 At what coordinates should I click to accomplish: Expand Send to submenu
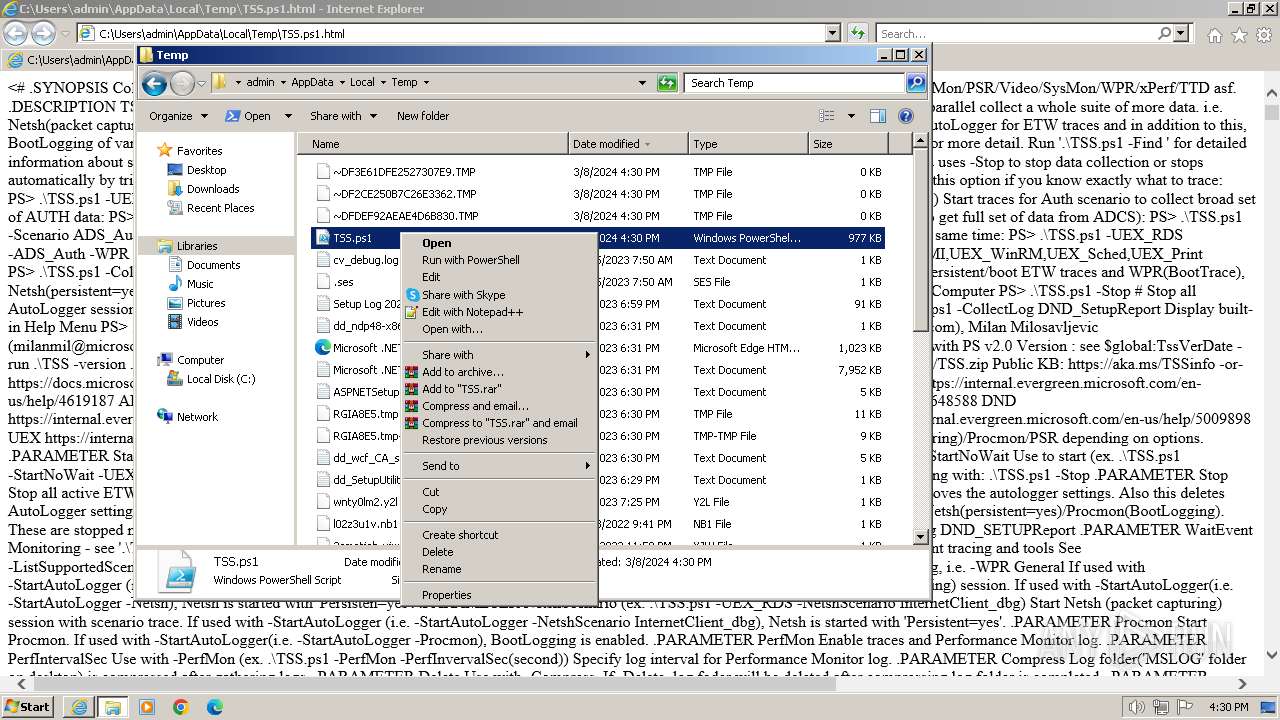tap(499, 466)
